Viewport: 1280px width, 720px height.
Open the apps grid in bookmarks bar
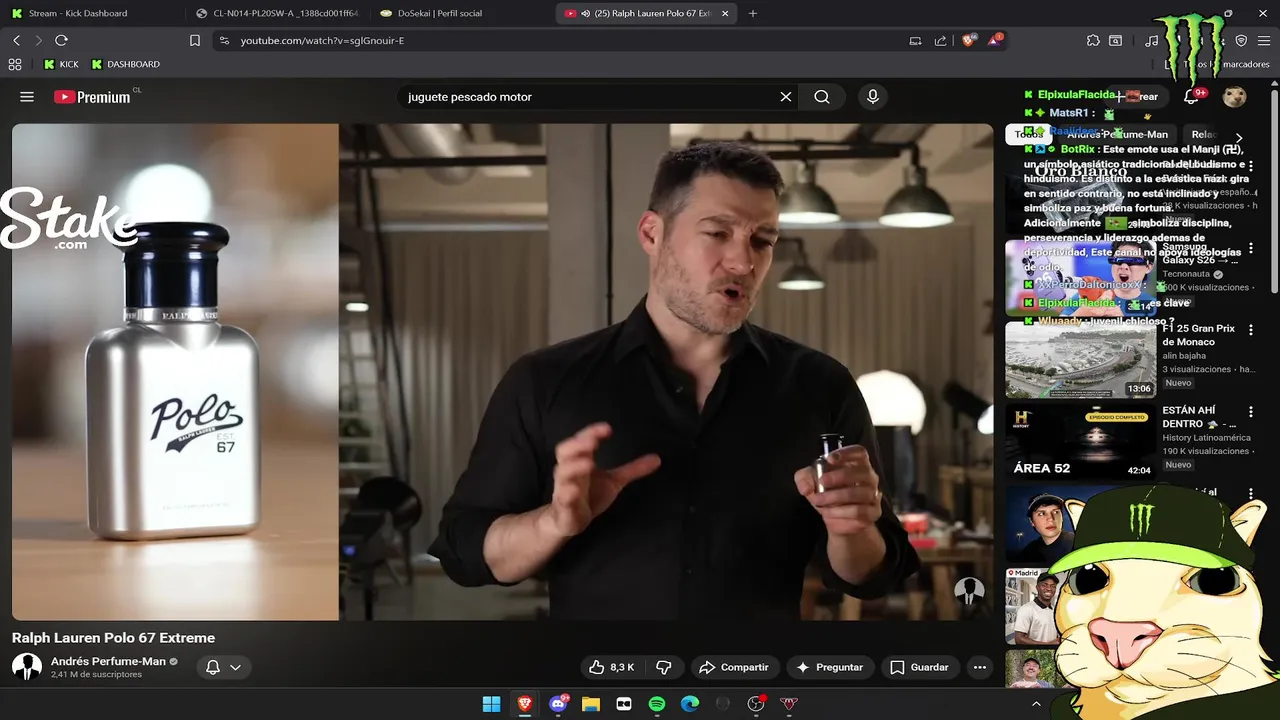[15, 64]
